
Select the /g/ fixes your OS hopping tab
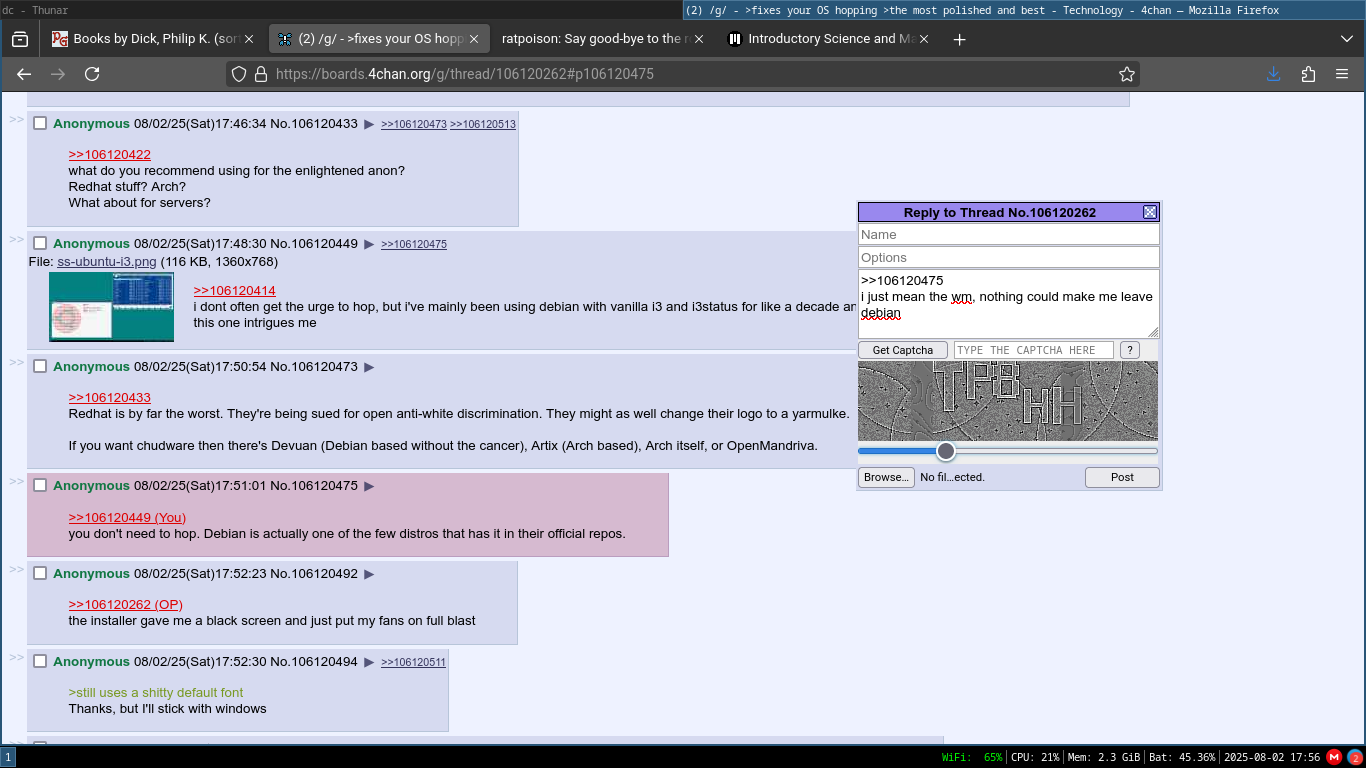point(379,39)
